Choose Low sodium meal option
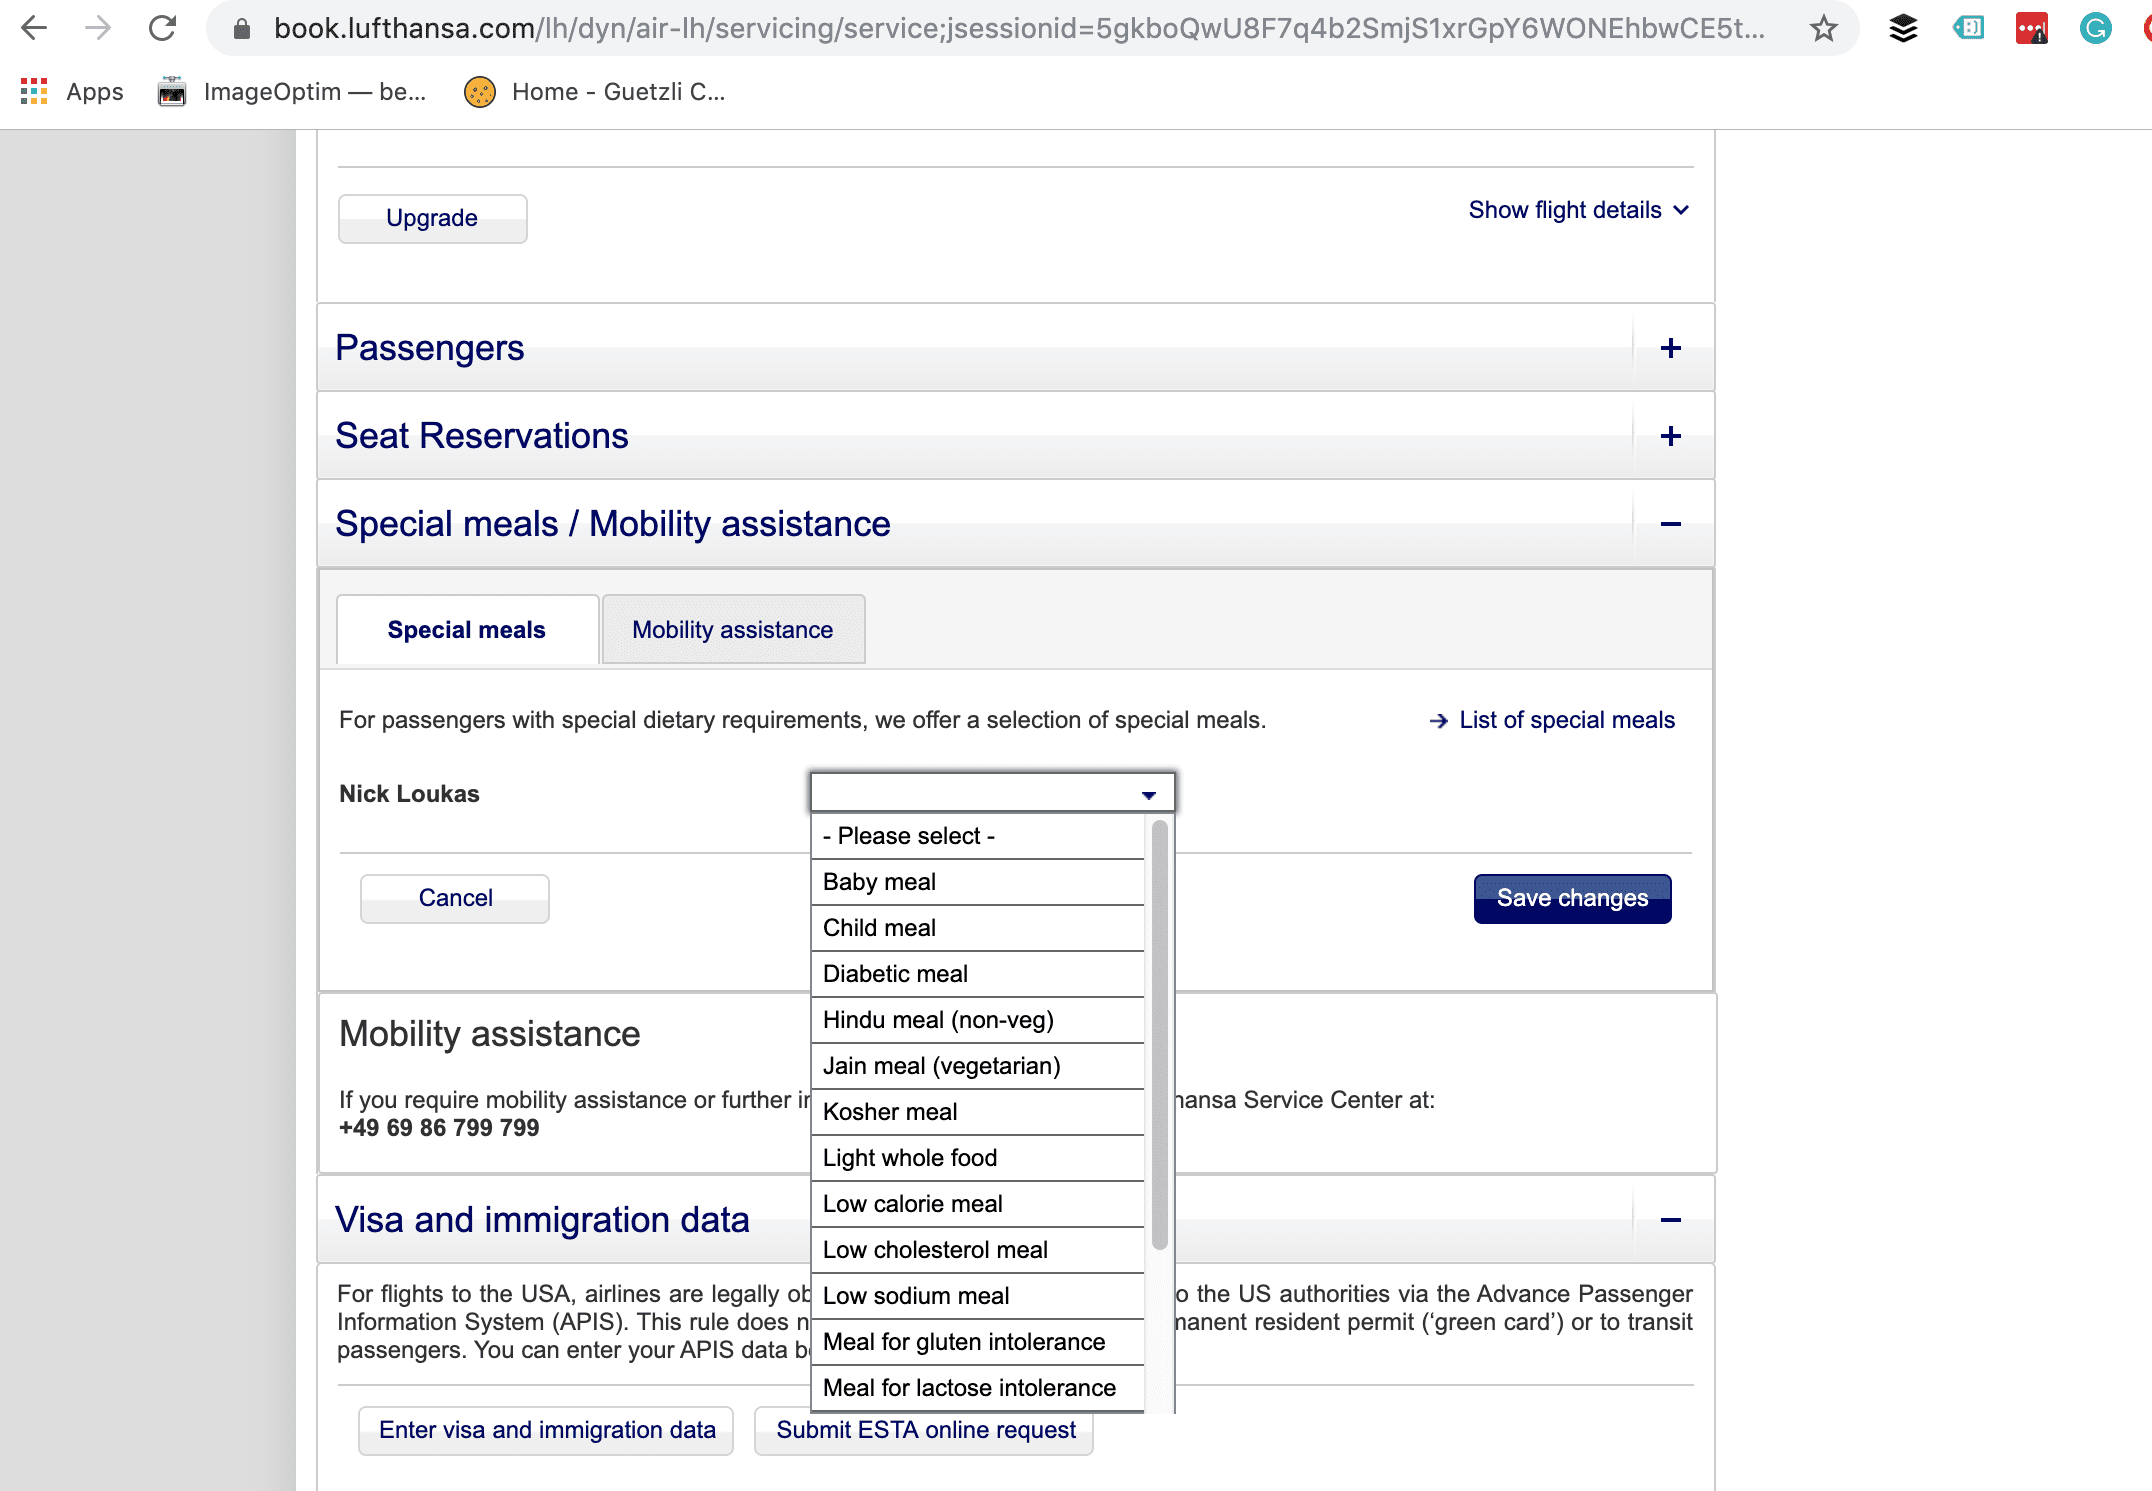Viewport: 2152px width, 1491px height. click(977, 1296)
